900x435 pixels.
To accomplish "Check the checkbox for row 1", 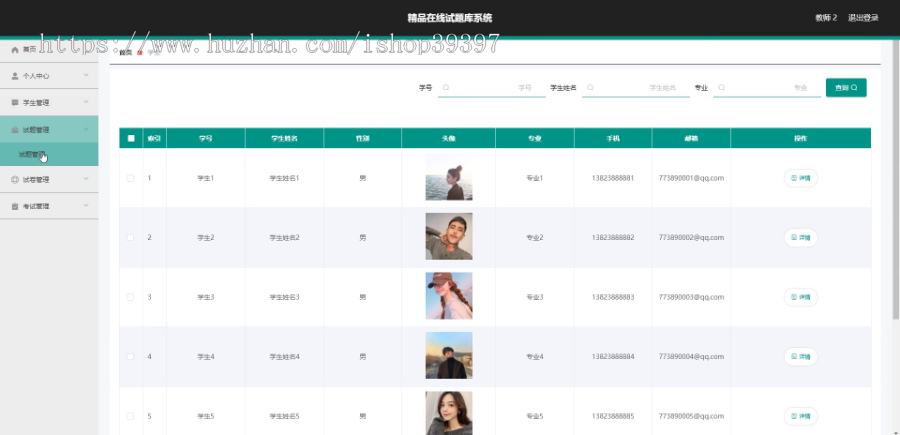I will tap(130, 178).
